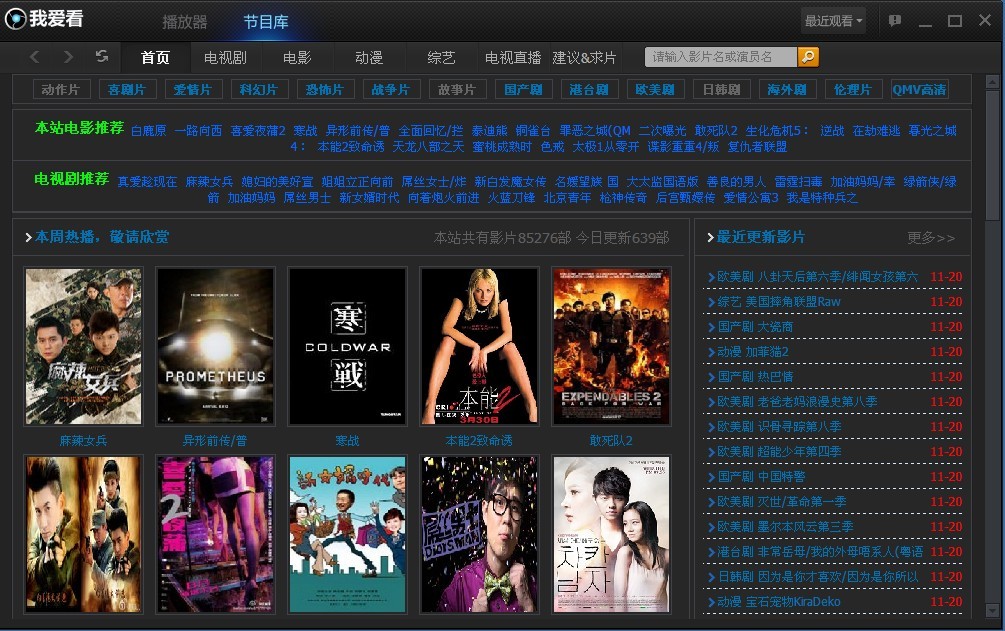Image resolution: width=1005 pixels, height=631 pixels.
Task: Click the refresh icon
Action: tap(102, 56)
